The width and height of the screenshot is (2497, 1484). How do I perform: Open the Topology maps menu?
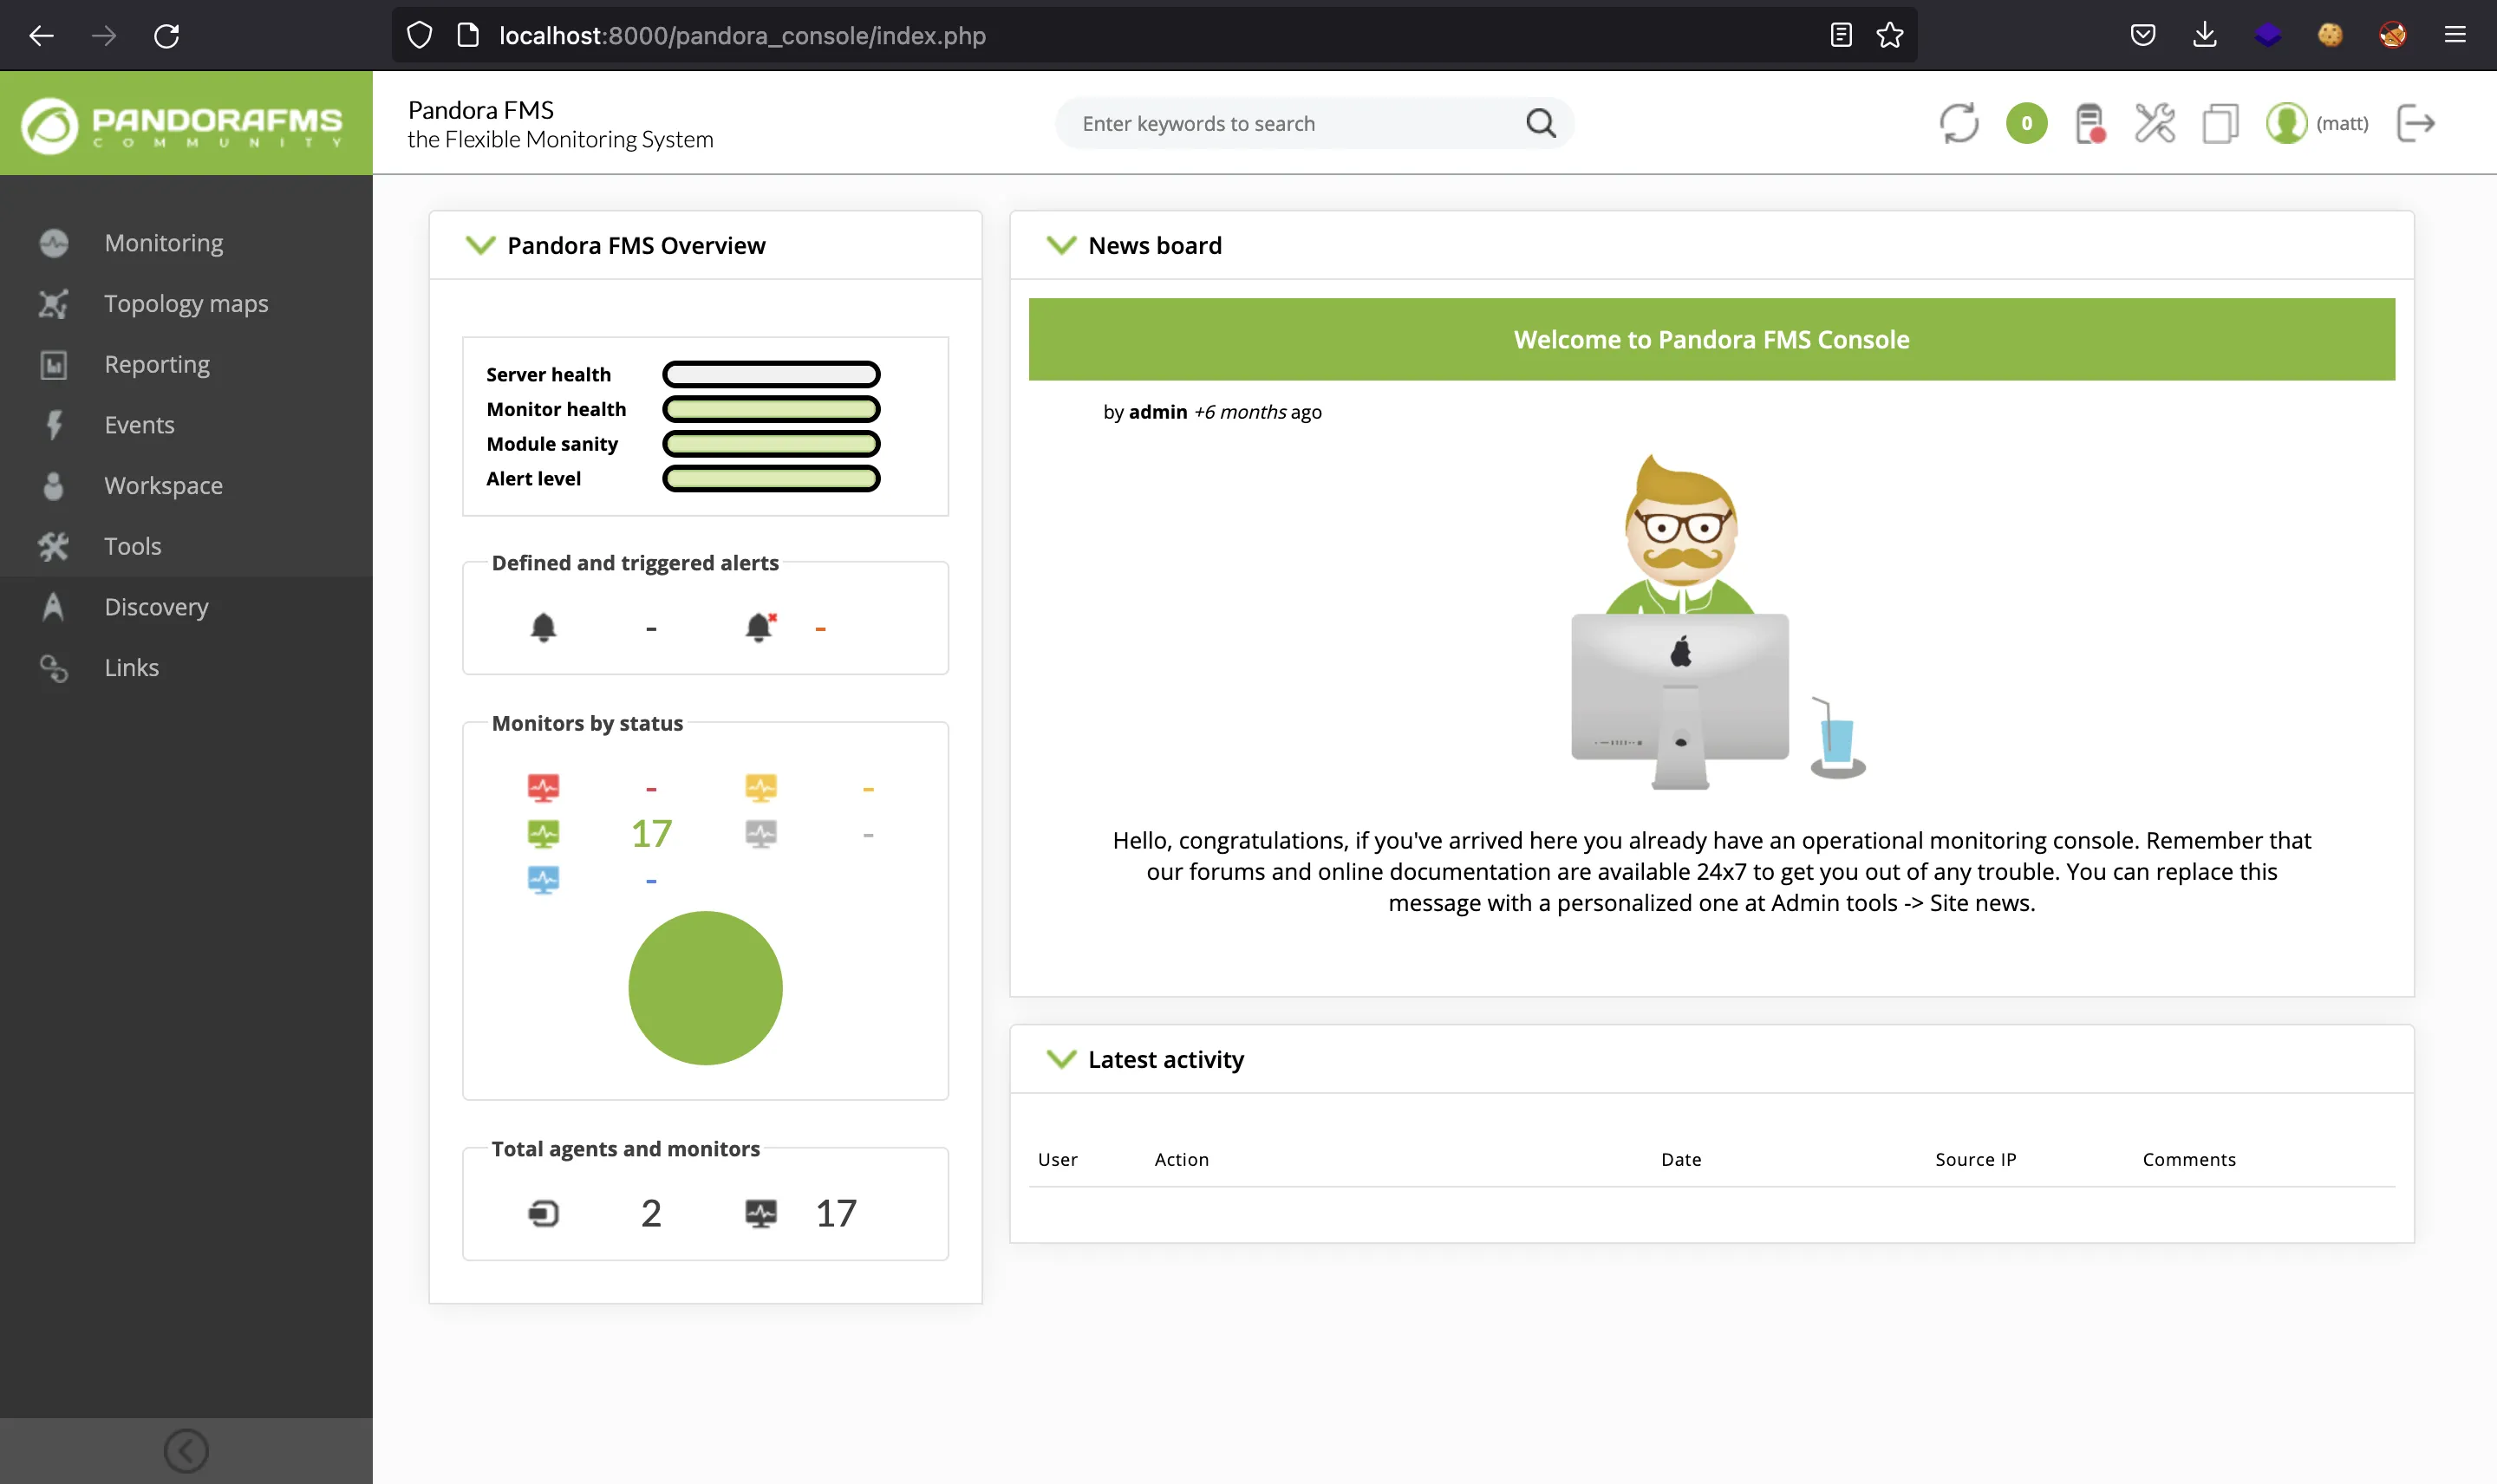(x=186, y=304)
